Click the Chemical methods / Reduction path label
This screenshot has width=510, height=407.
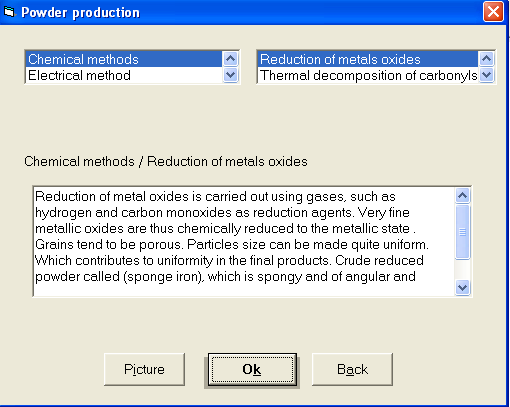tap(166, 161)
